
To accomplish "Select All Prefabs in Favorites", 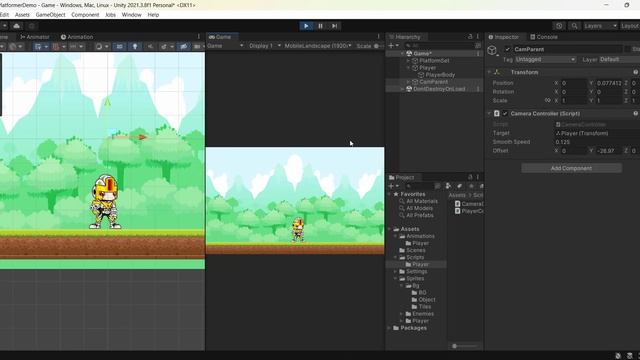I will tap(420, 215).
